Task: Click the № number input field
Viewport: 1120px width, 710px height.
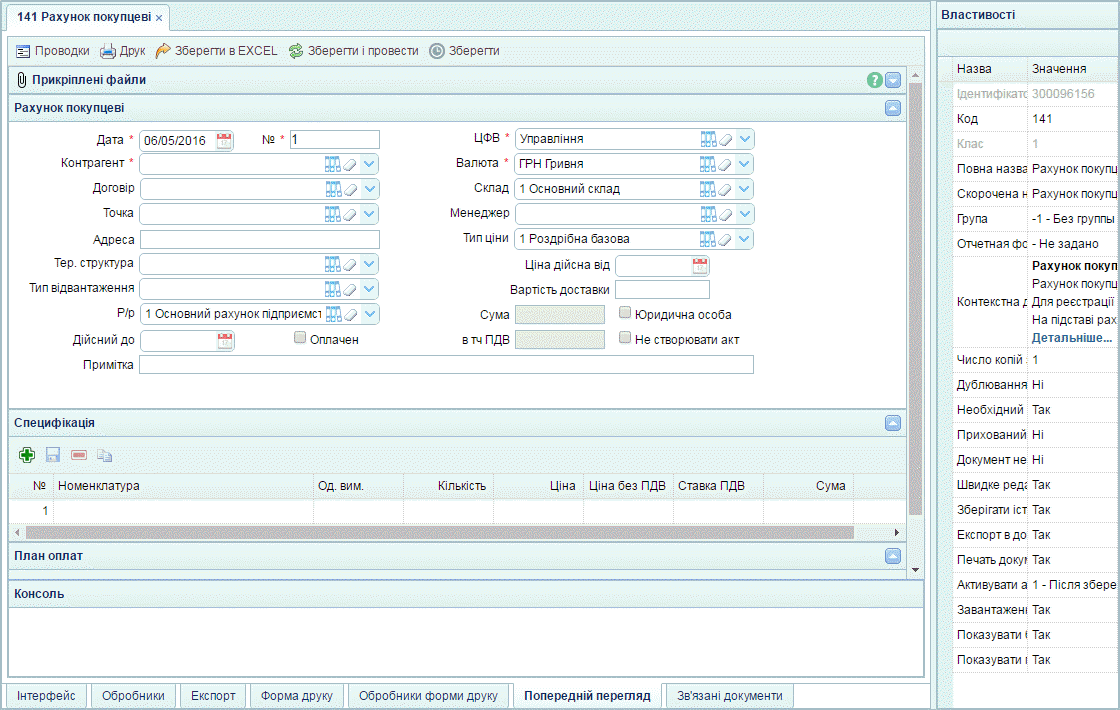Action: click(334, 139)
